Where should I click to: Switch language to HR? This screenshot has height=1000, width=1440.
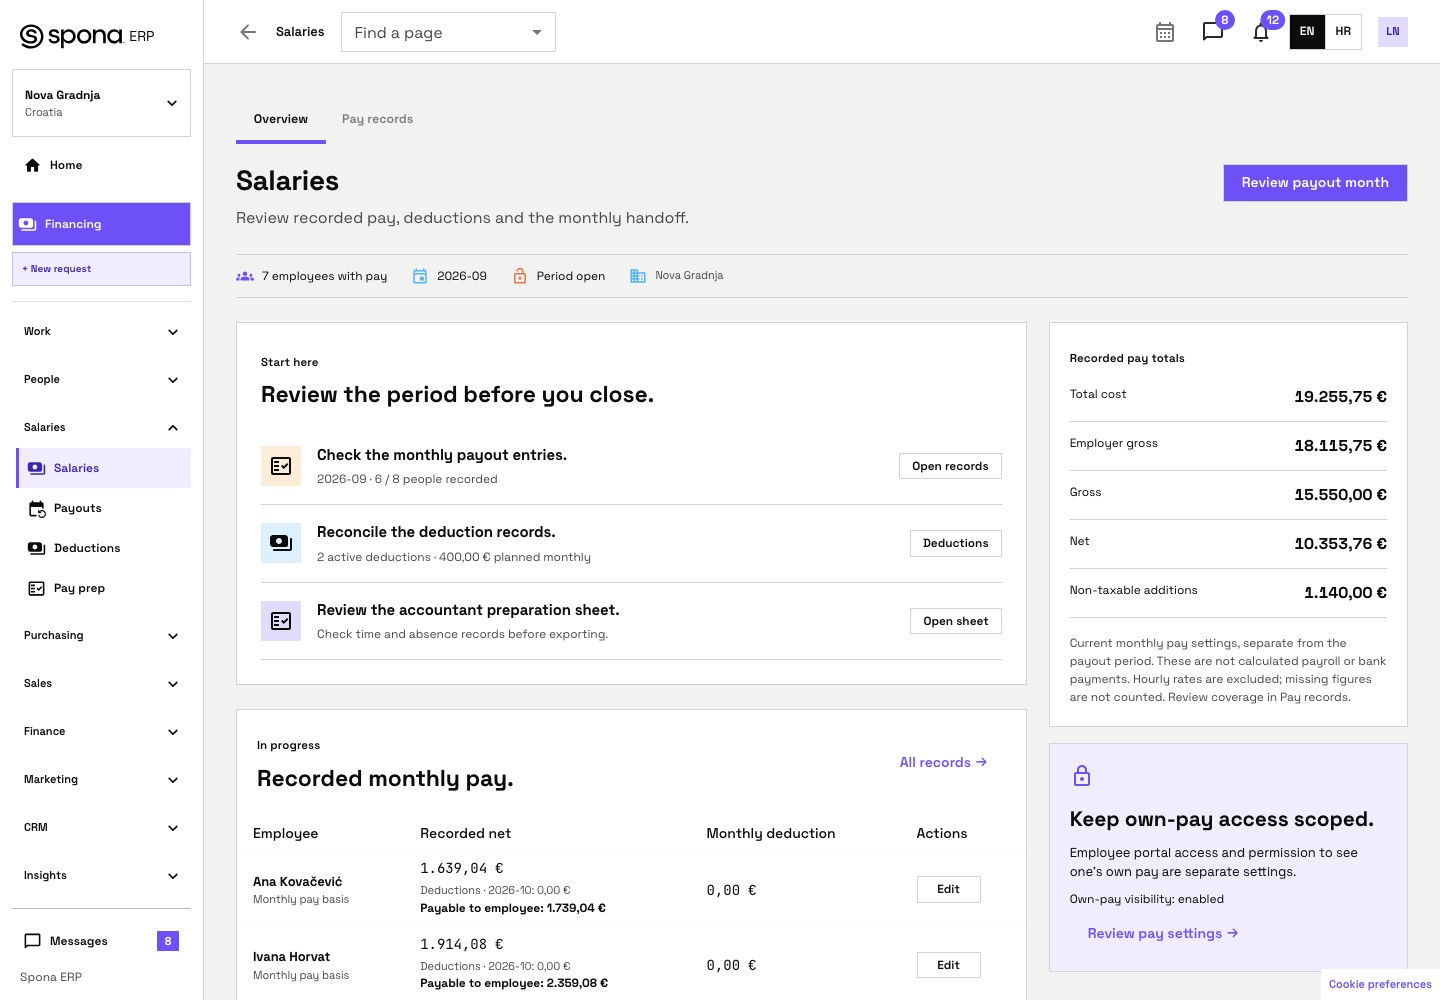[x=1343, y=32]
